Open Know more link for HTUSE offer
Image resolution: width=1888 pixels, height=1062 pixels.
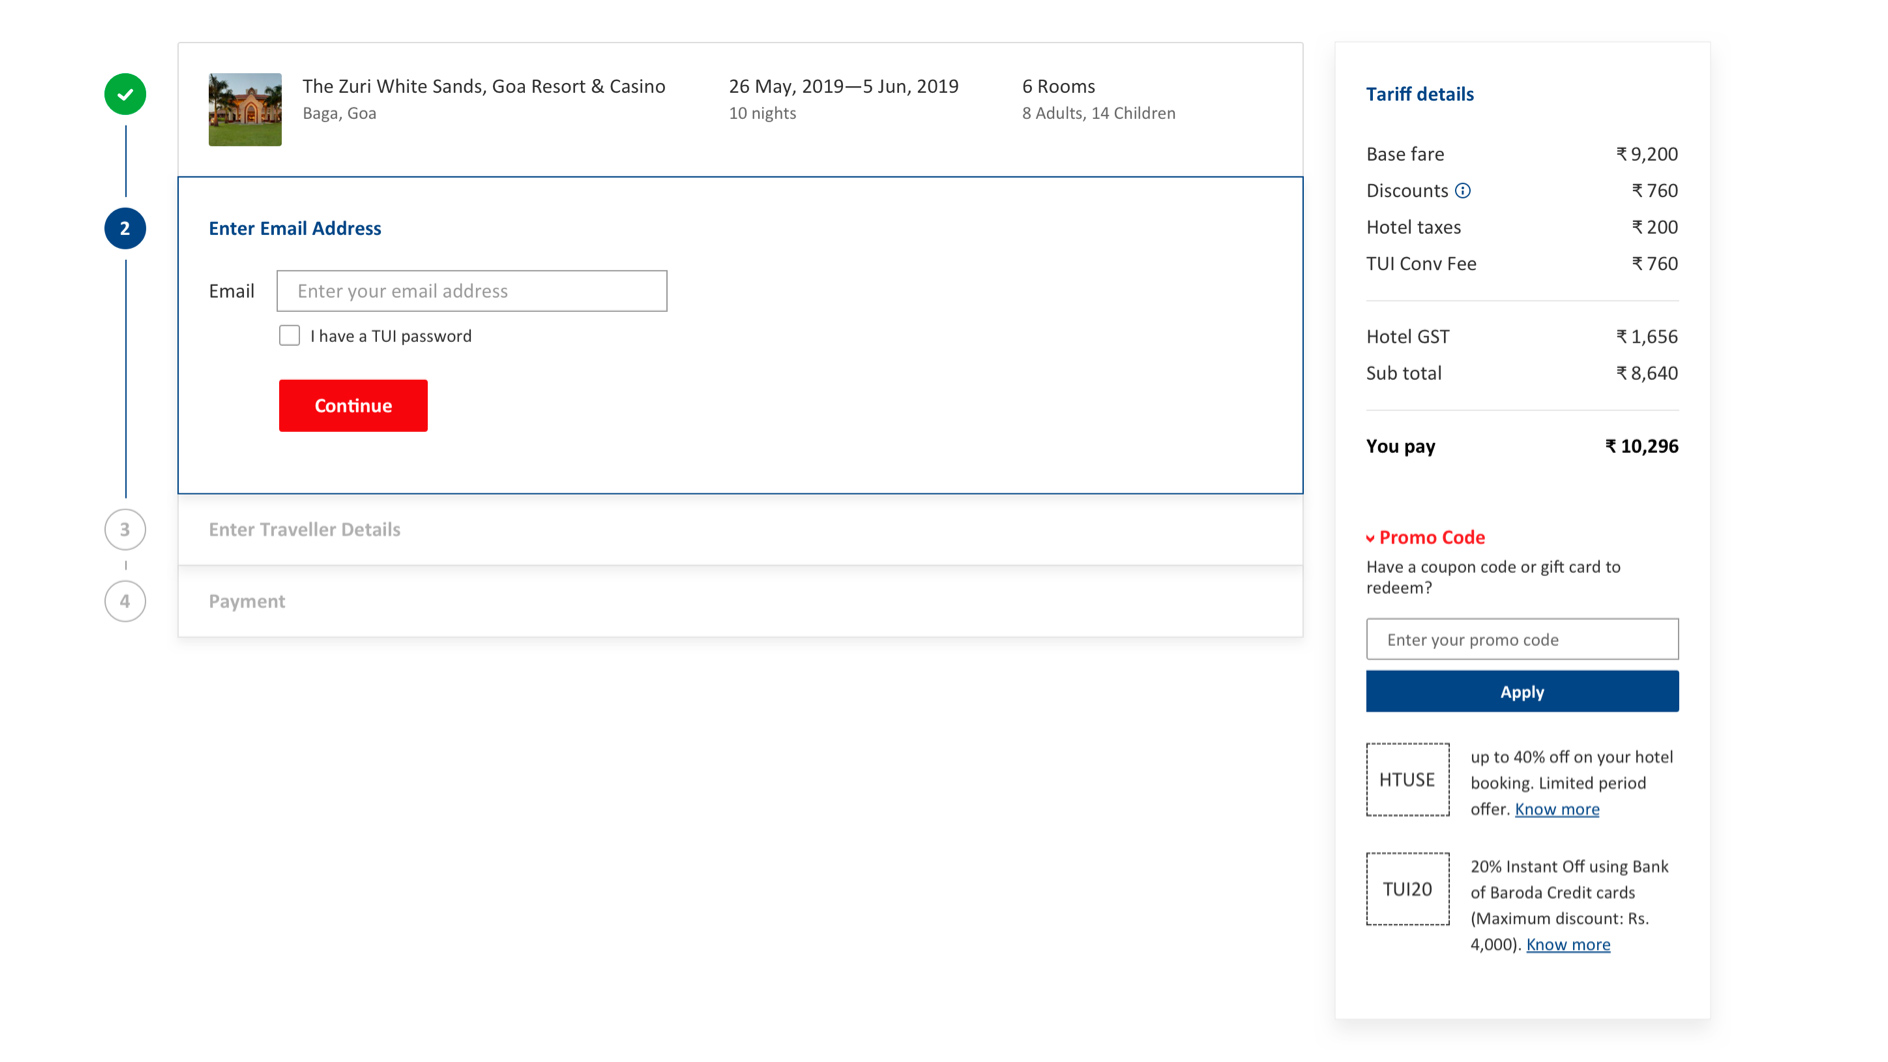click(1556, 809)
